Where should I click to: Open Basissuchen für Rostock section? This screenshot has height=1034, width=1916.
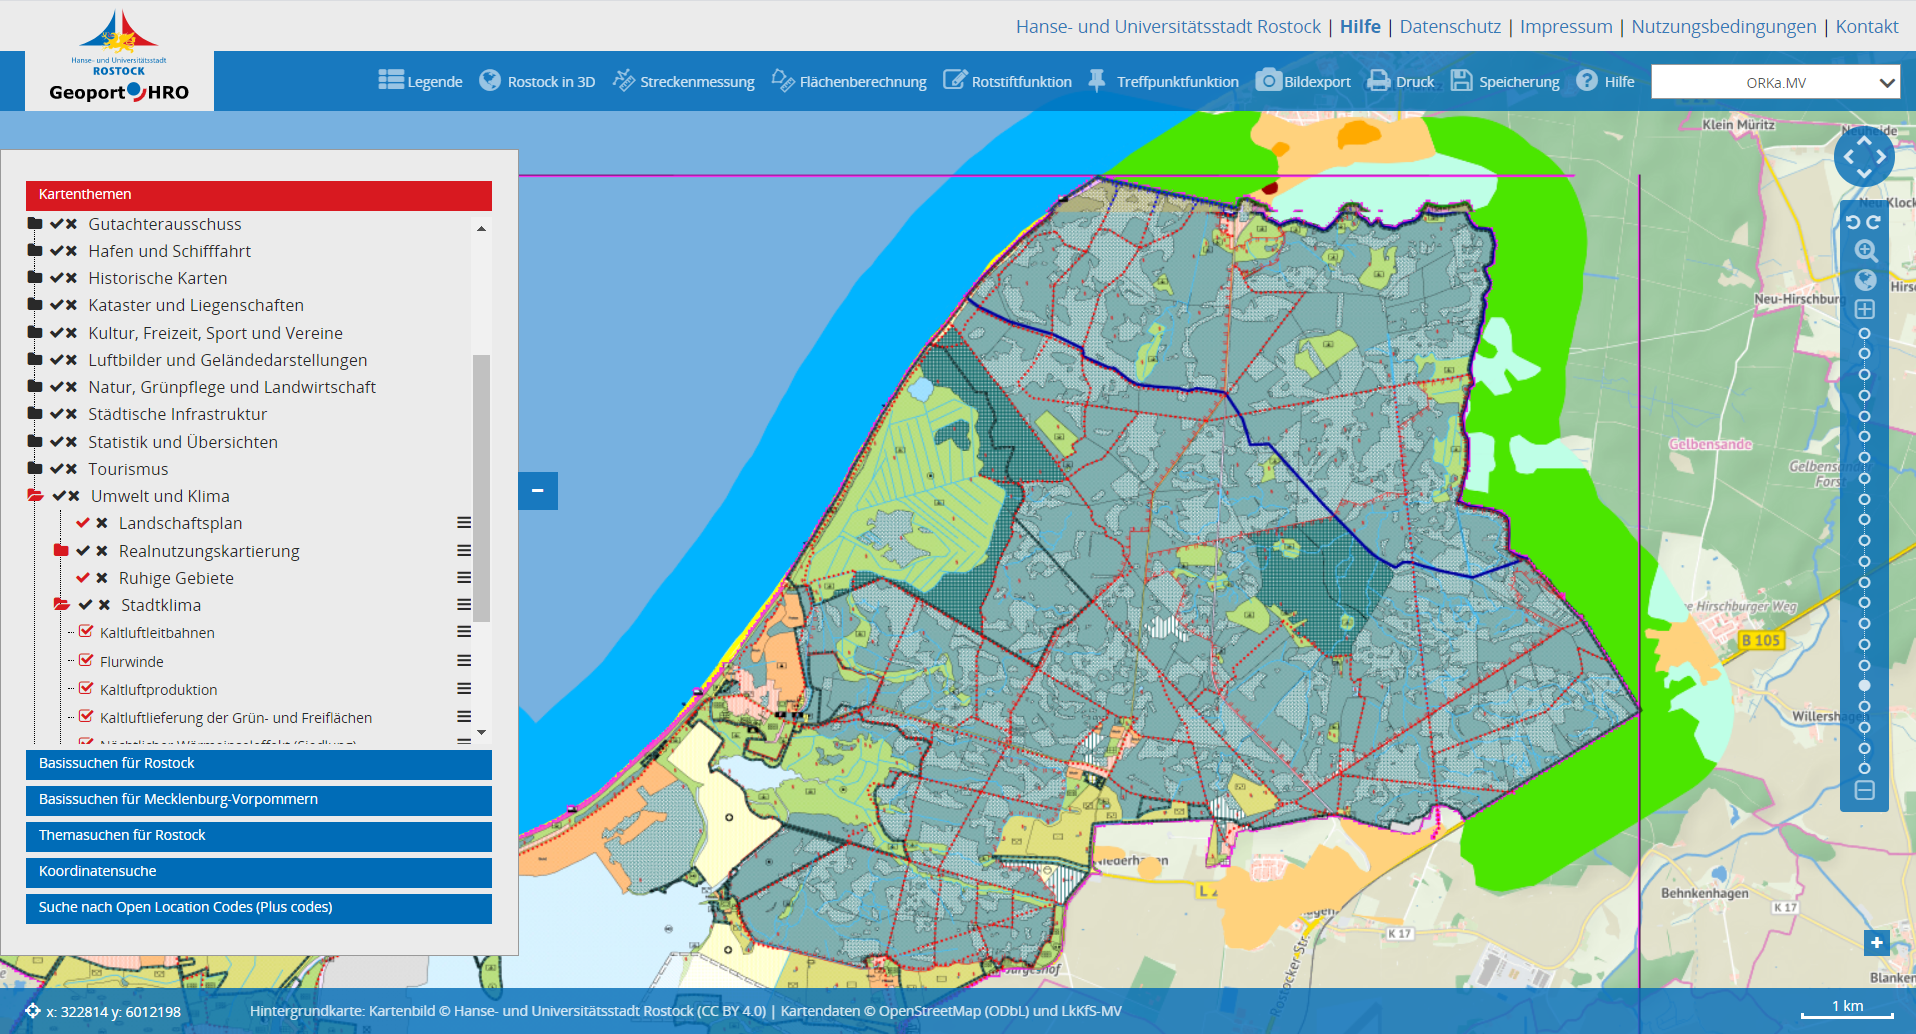click(x=259, y=764)
